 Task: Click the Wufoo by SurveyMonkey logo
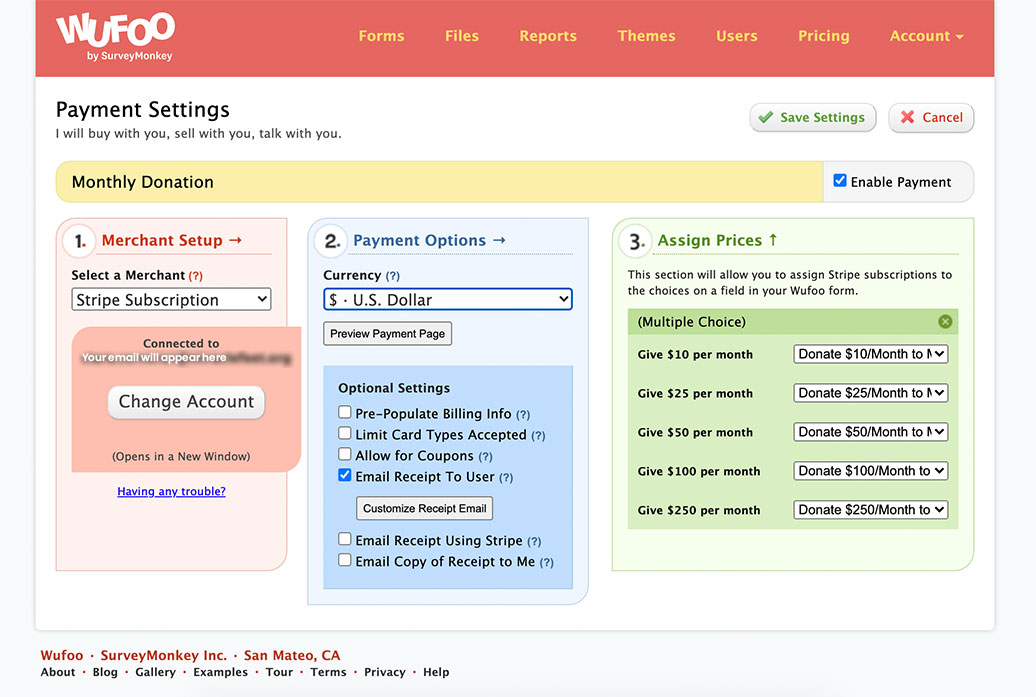click(x=116, y=37)
